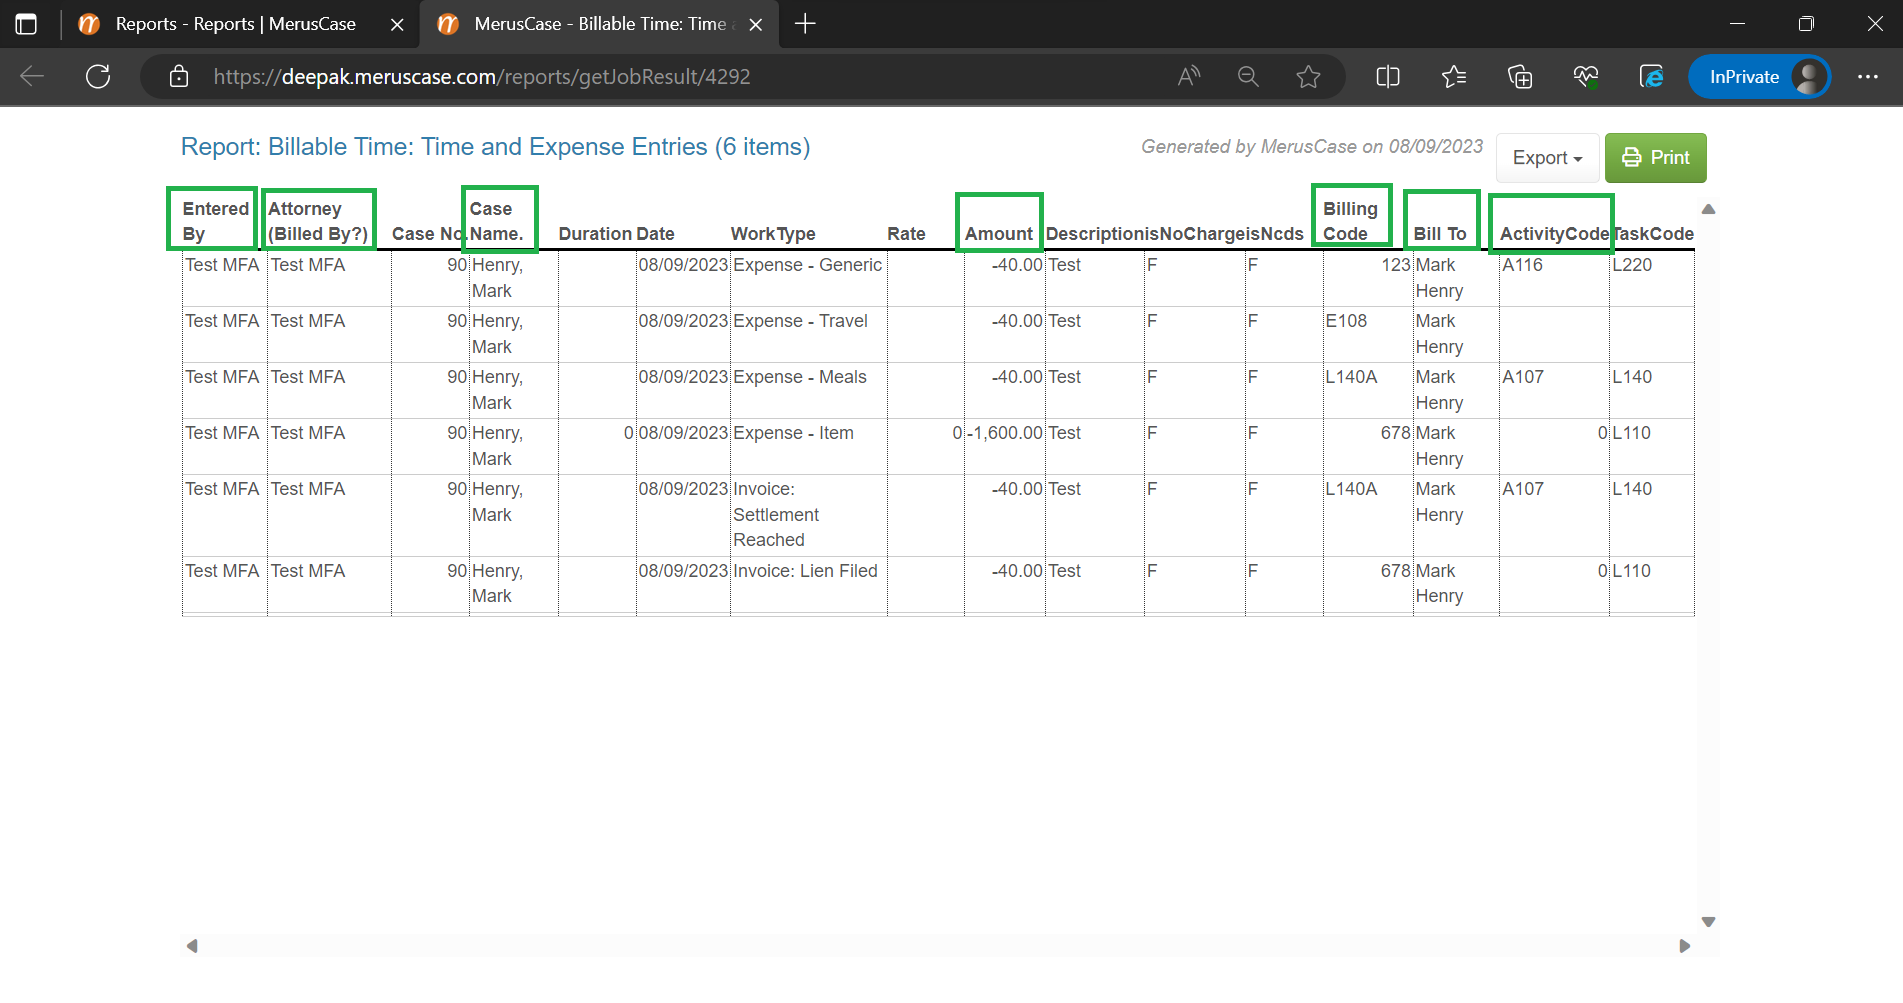The image size is (1903, 1003).
Task: Open tab actions menu icon
Action: tap(27, 24)
